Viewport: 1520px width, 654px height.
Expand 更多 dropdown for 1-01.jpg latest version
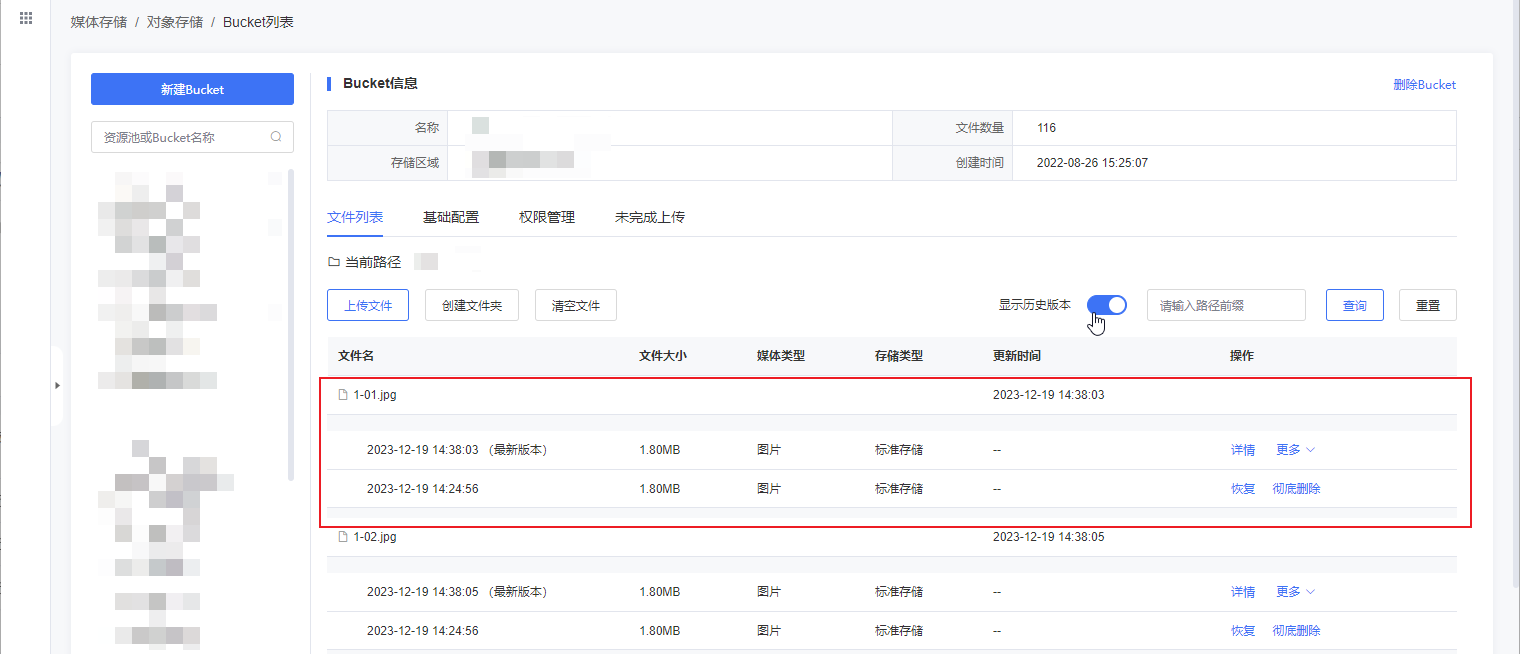1295,450
